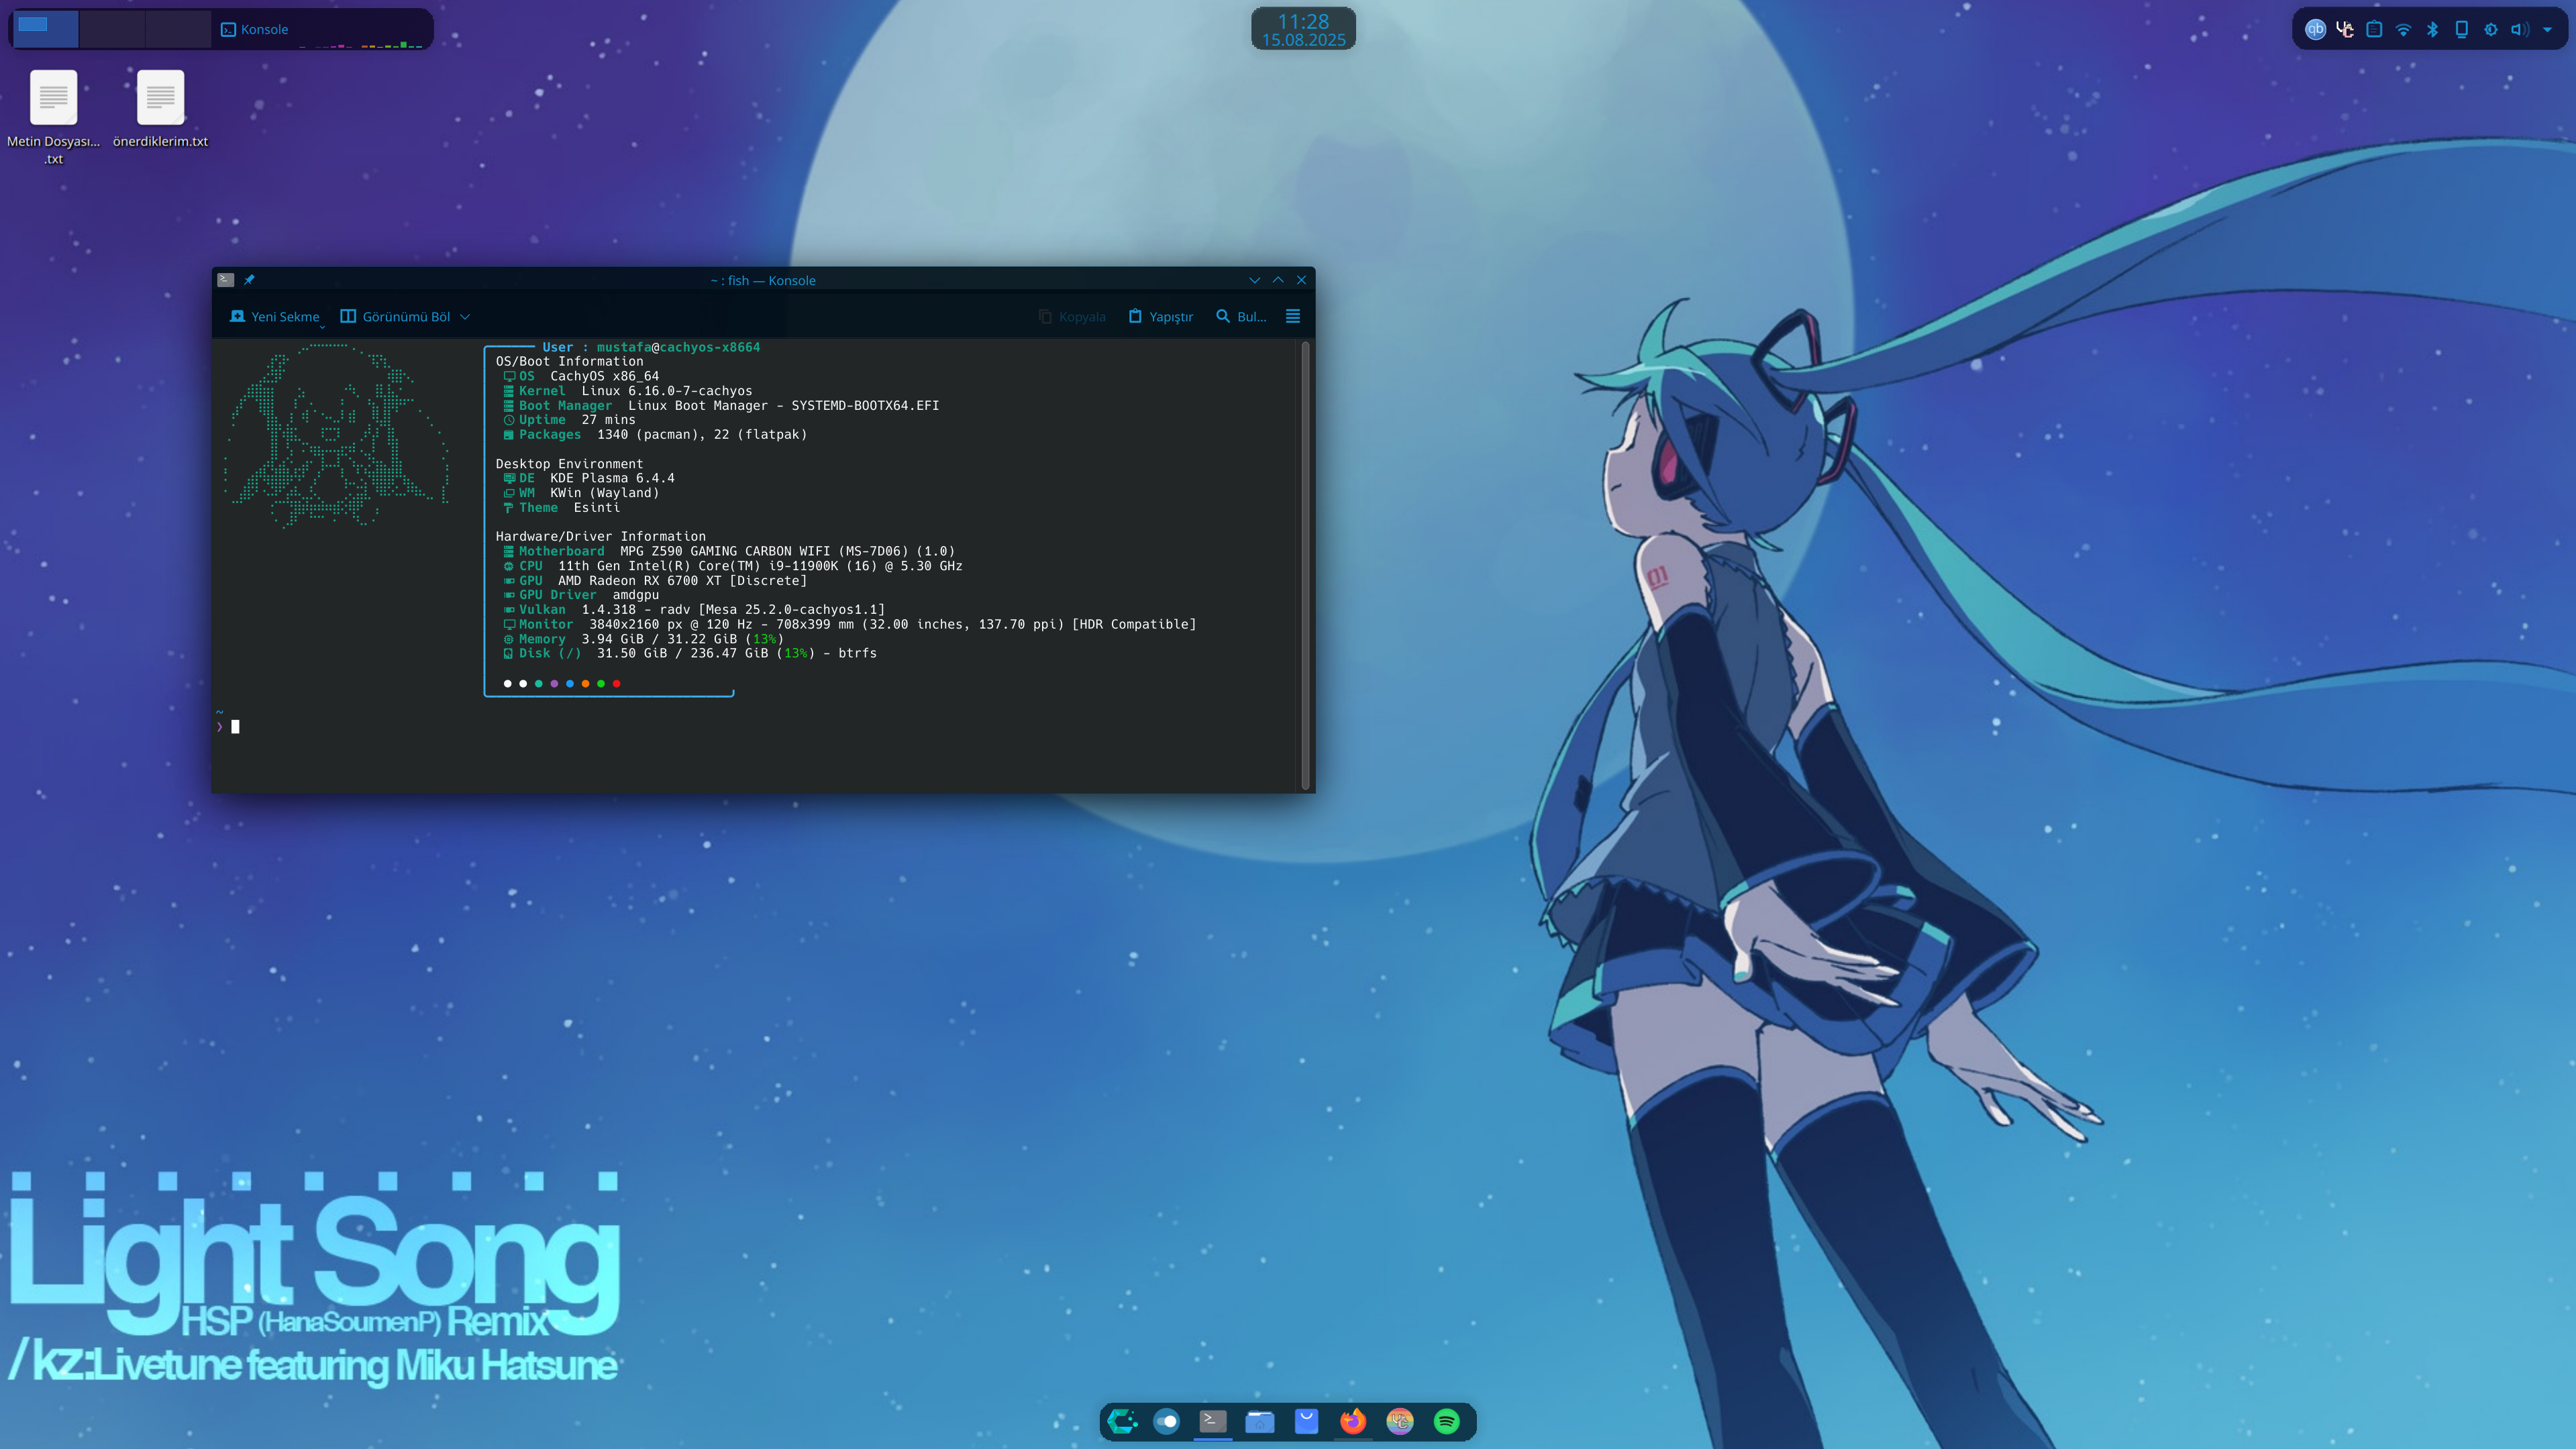This screenshot has width=2576, height=1449.
Task: Click the Kopyala copy button
Action: click(1072, 316)
